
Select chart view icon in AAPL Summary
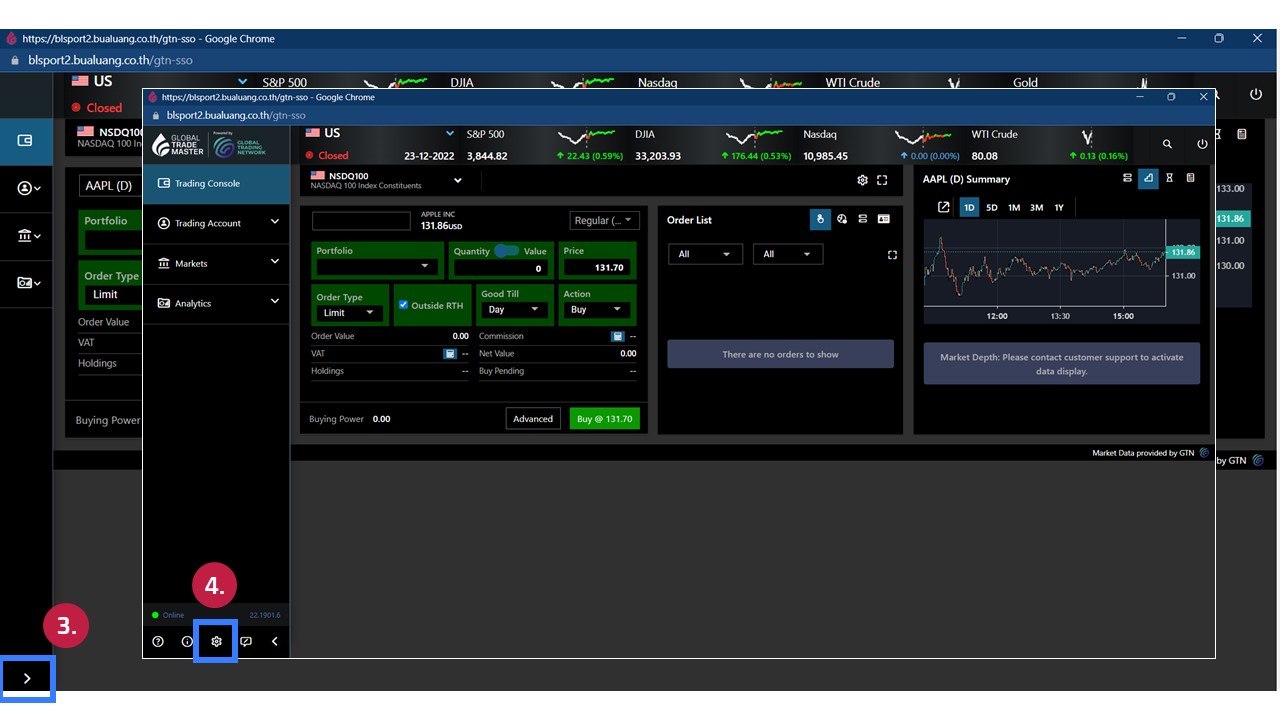click(x=1148, y=178)
